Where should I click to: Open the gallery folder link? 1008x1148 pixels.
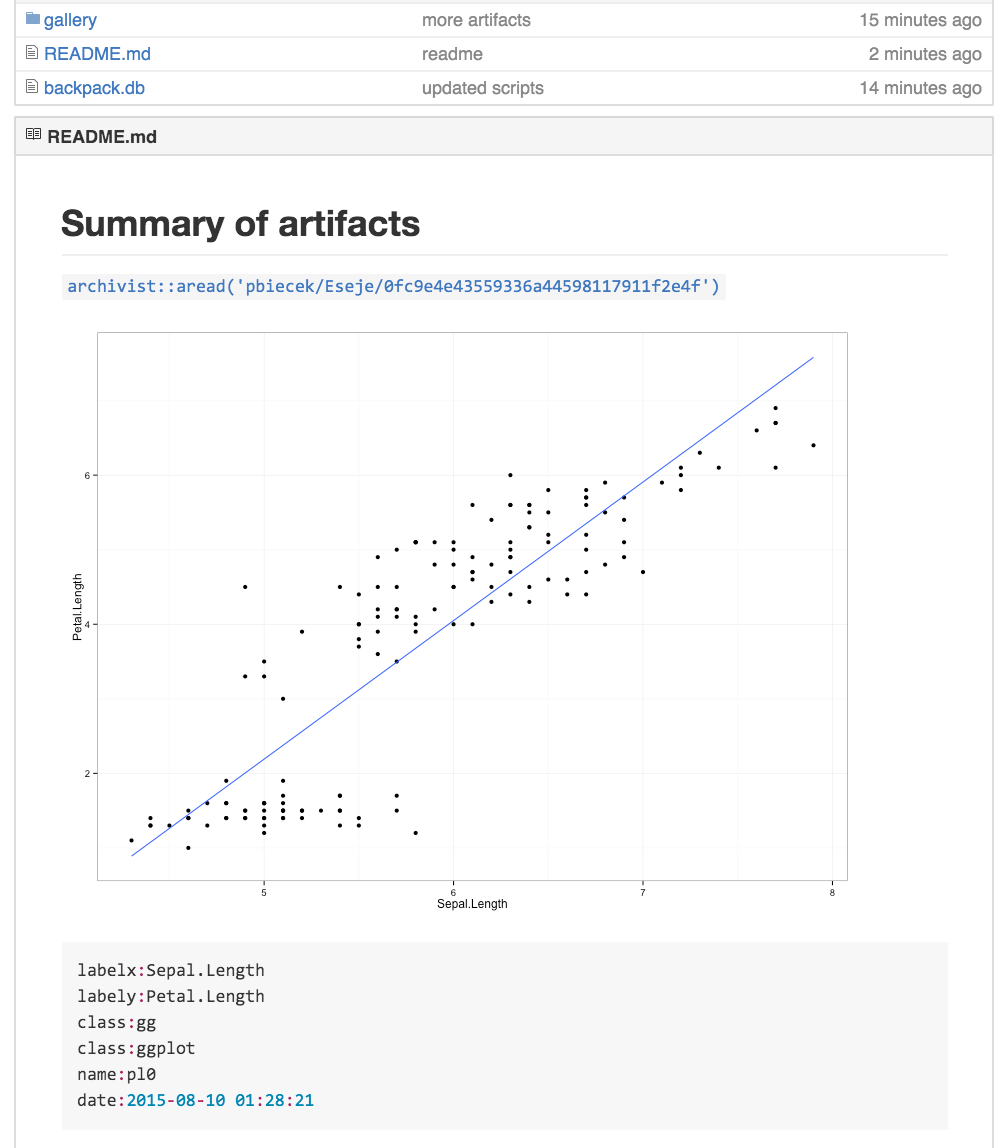[x=70, y=20]
